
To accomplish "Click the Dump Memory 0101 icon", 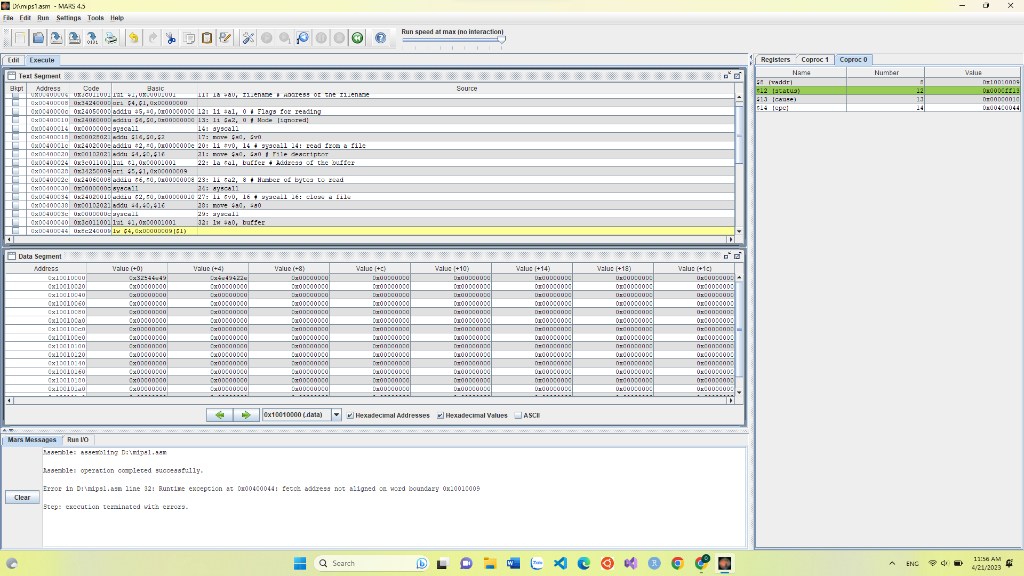I will (90, 38).
